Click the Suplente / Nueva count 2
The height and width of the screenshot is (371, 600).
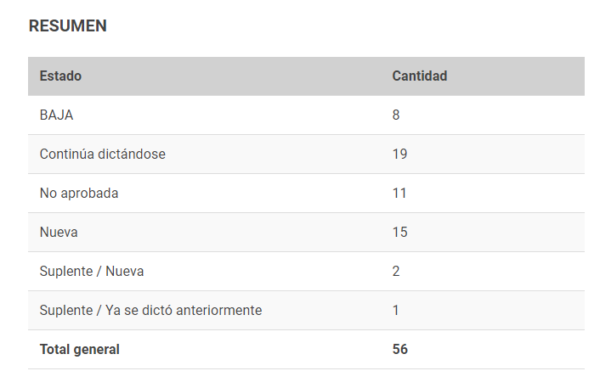click(396, 271)
